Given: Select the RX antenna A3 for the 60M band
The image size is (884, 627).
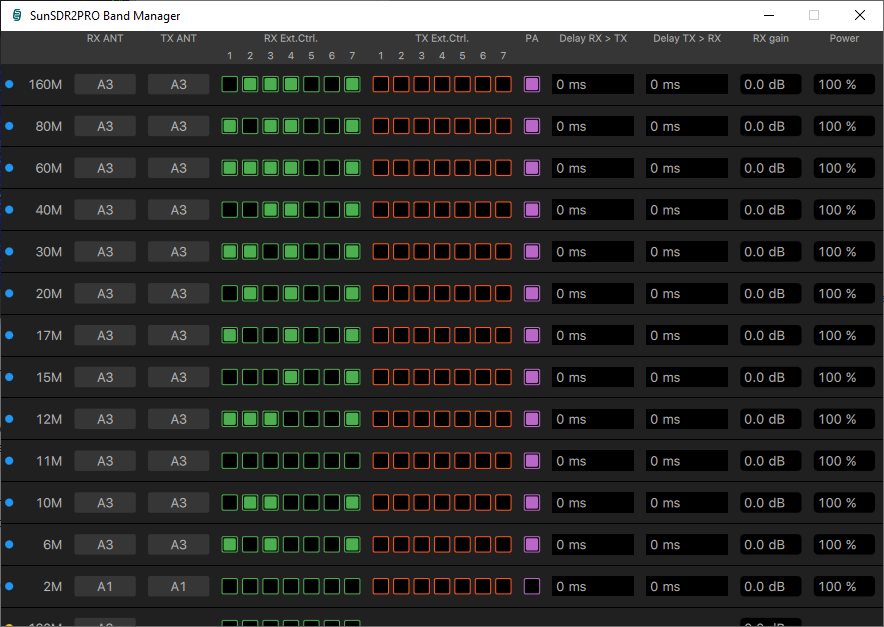Looking at the screenshot, I should point(104,168).
